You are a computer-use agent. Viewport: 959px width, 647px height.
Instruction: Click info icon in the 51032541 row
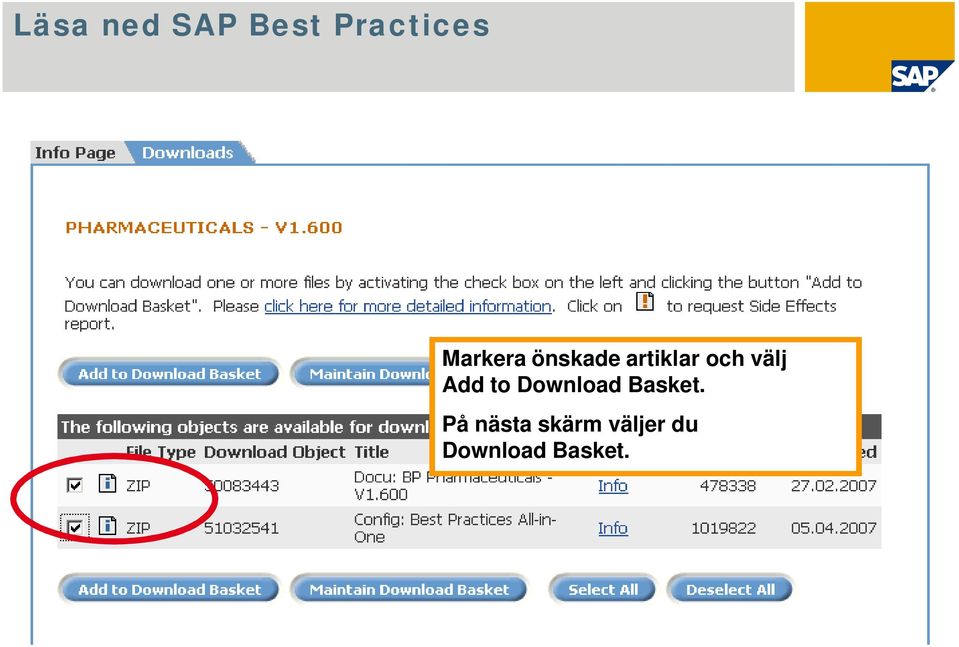point(108,526)
